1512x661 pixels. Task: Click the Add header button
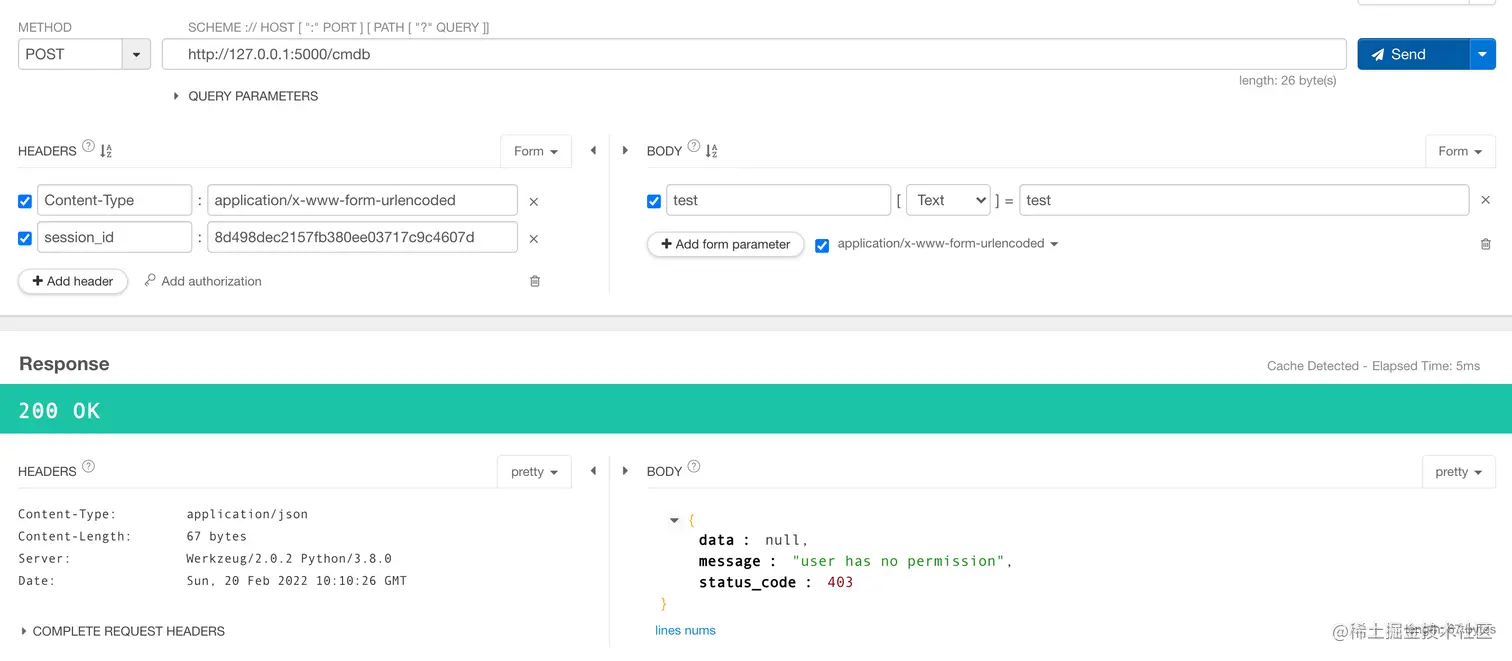[73, 281]
